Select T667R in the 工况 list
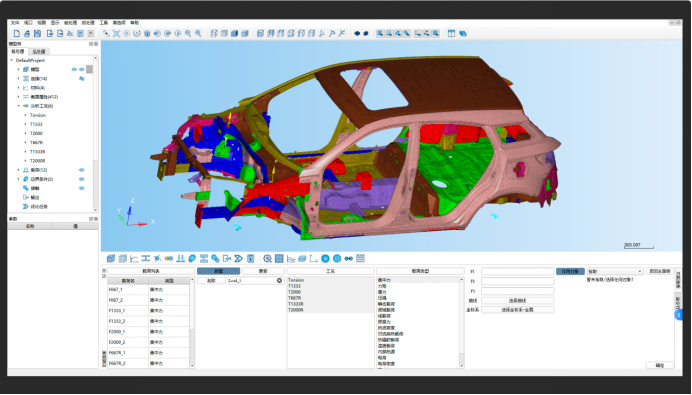 [331, 298]
